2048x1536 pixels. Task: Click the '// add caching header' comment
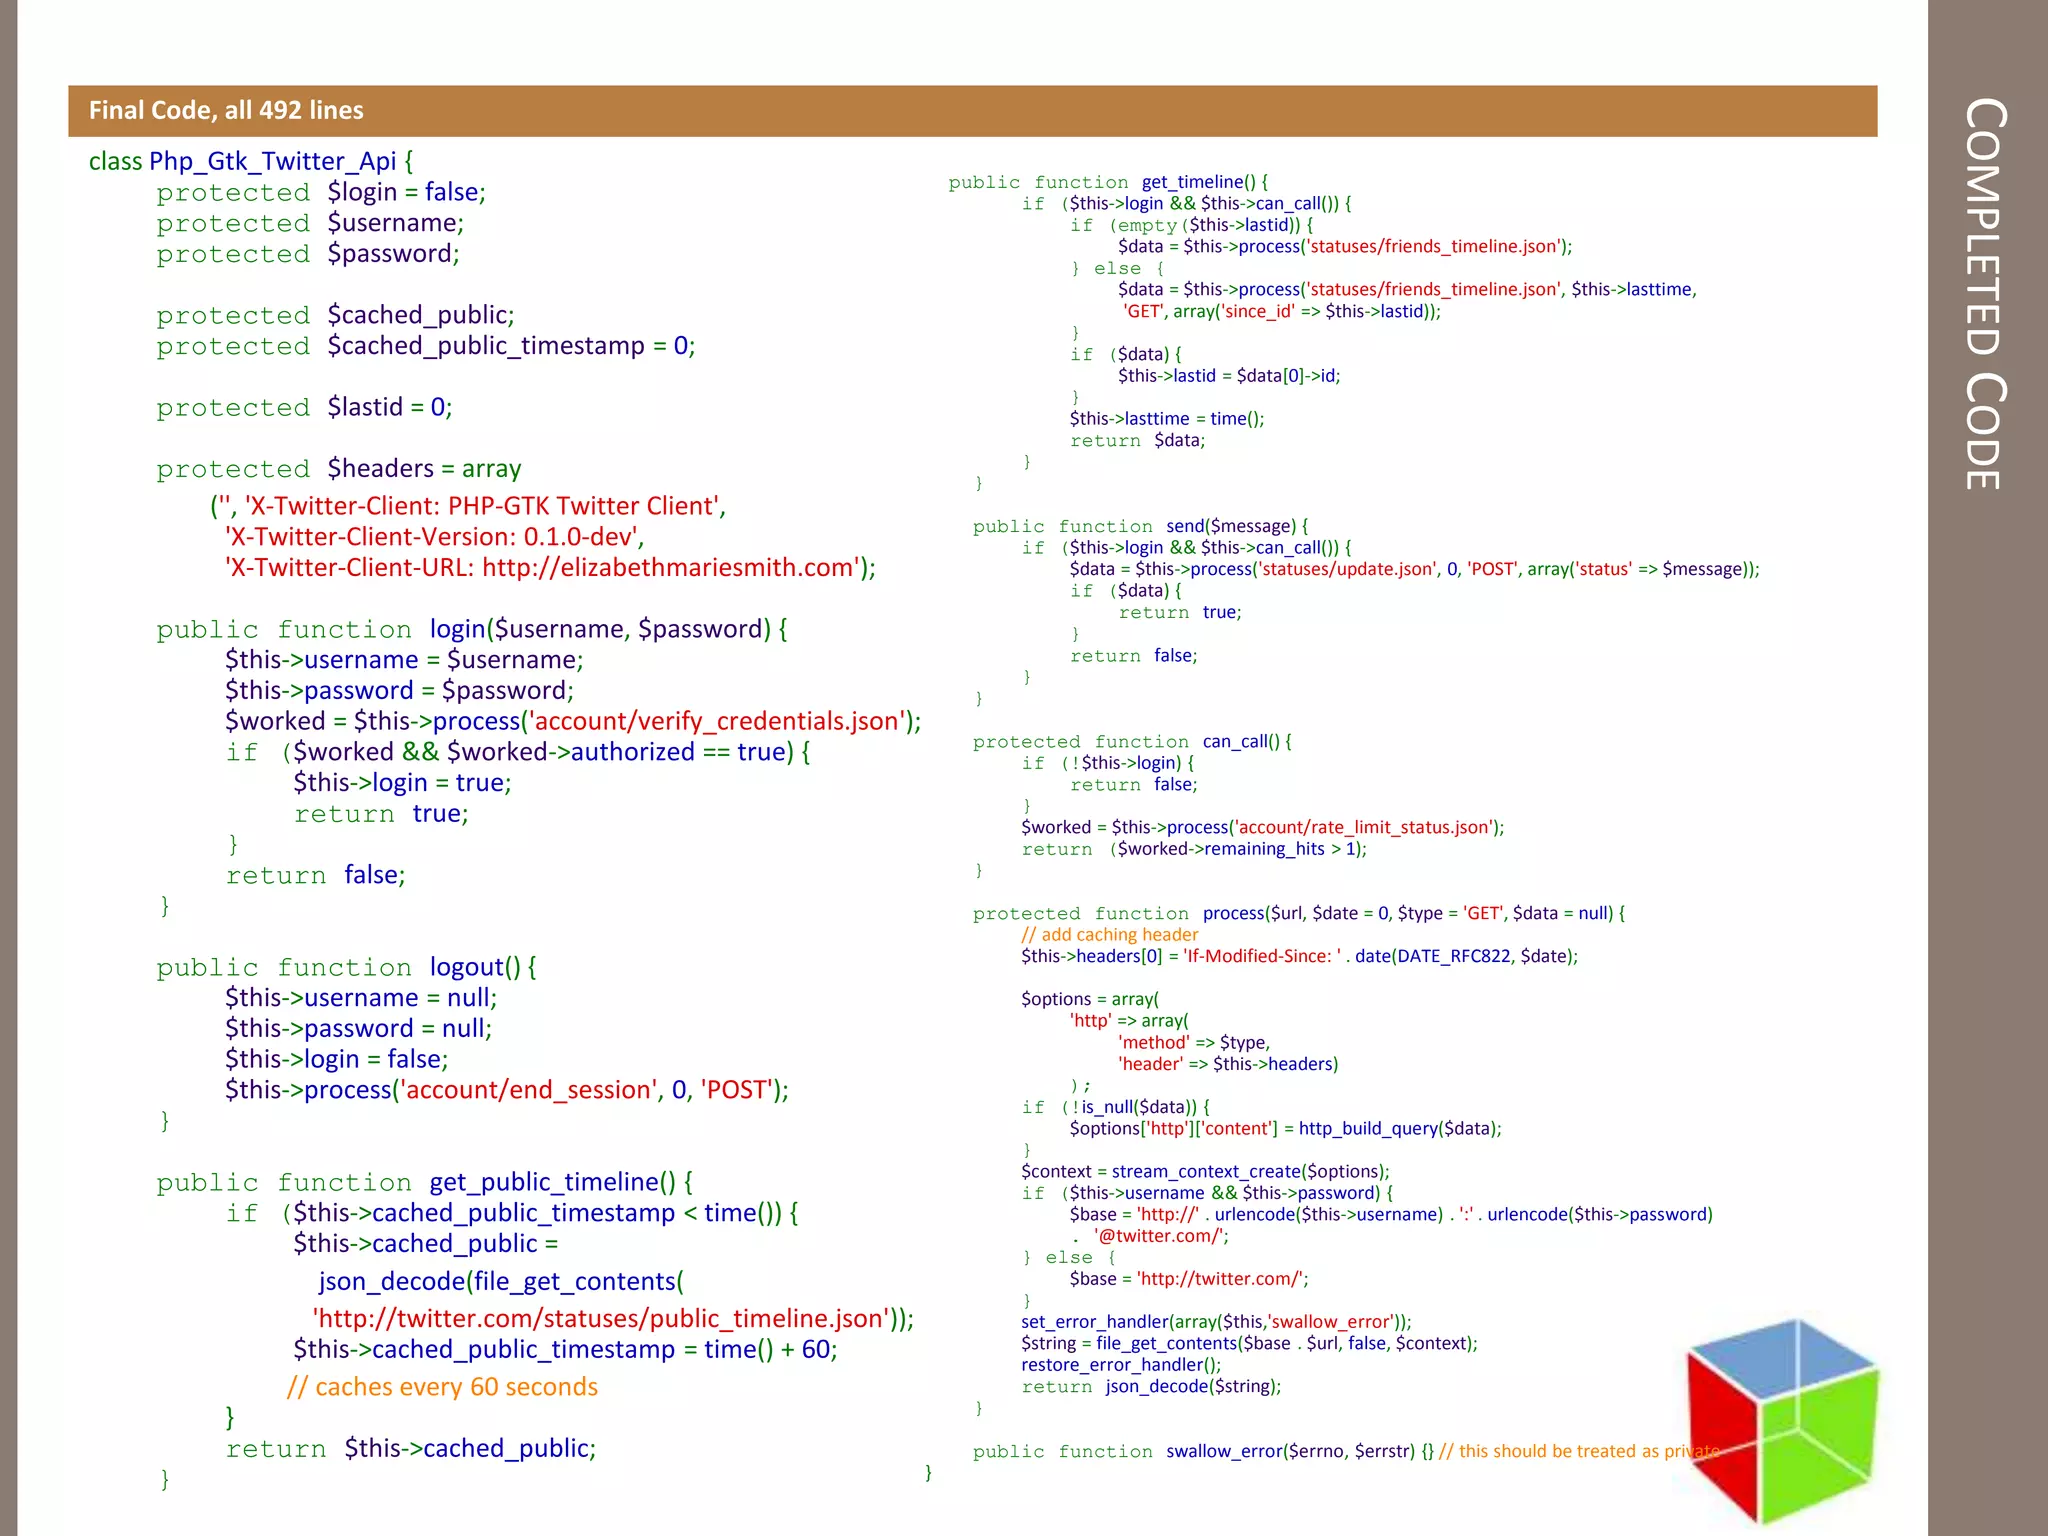point(1109,935)
